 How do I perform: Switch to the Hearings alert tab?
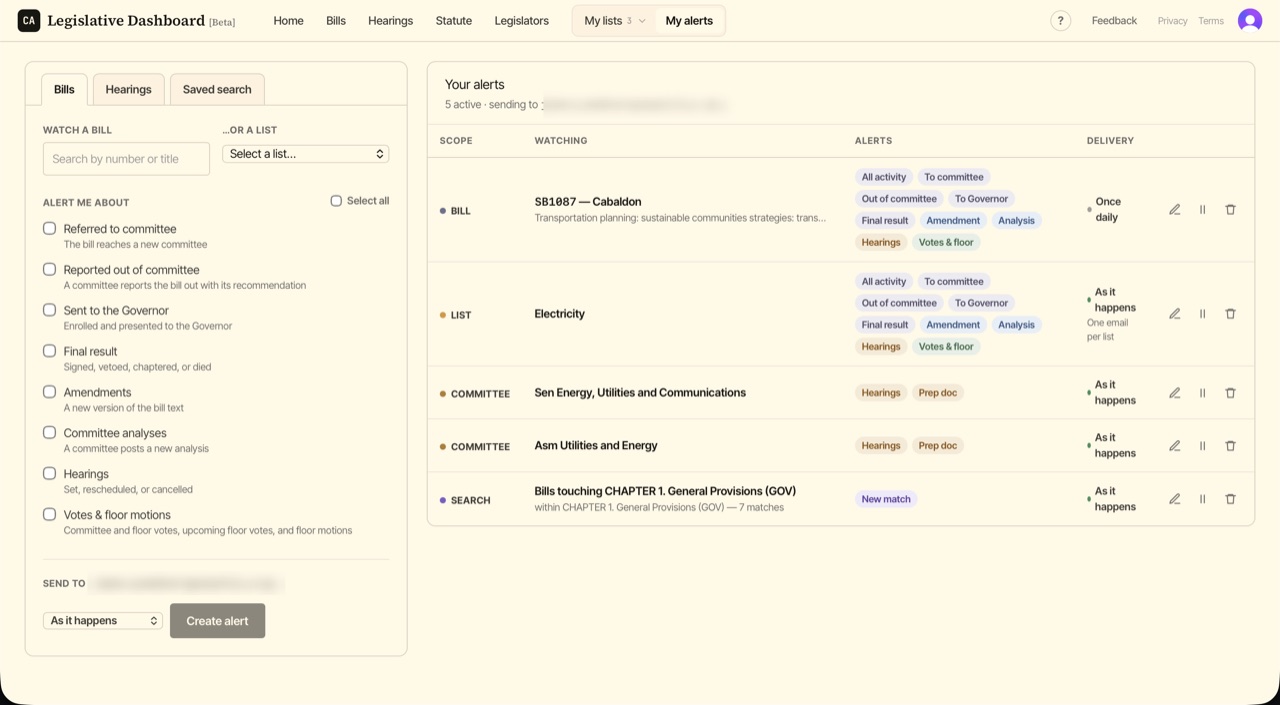pyautogui.click(x=128, y=89)
